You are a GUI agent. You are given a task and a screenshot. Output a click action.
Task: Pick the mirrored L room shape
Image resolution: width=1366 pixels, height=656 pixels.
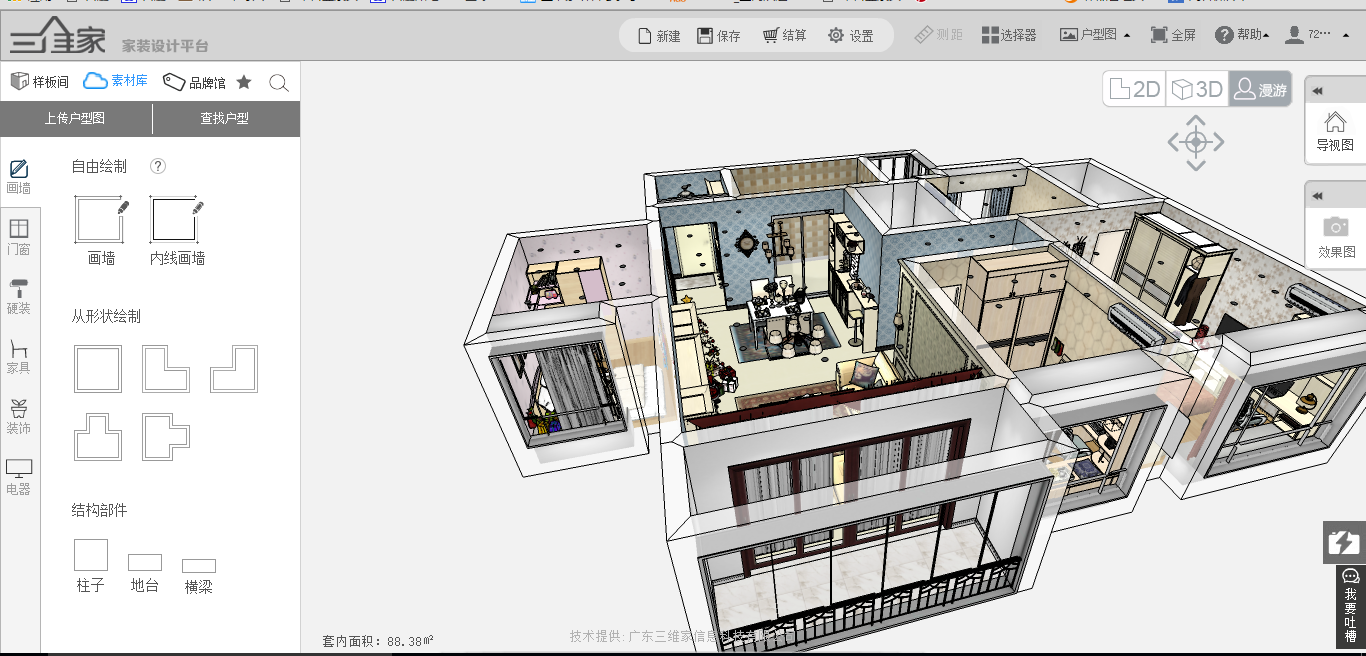(234, 369)
